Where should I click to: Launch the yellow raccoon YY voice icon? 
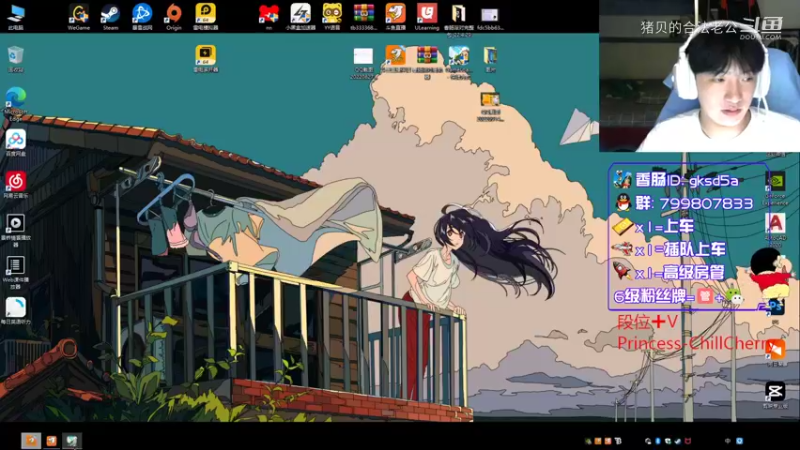(x=332, y=17)
